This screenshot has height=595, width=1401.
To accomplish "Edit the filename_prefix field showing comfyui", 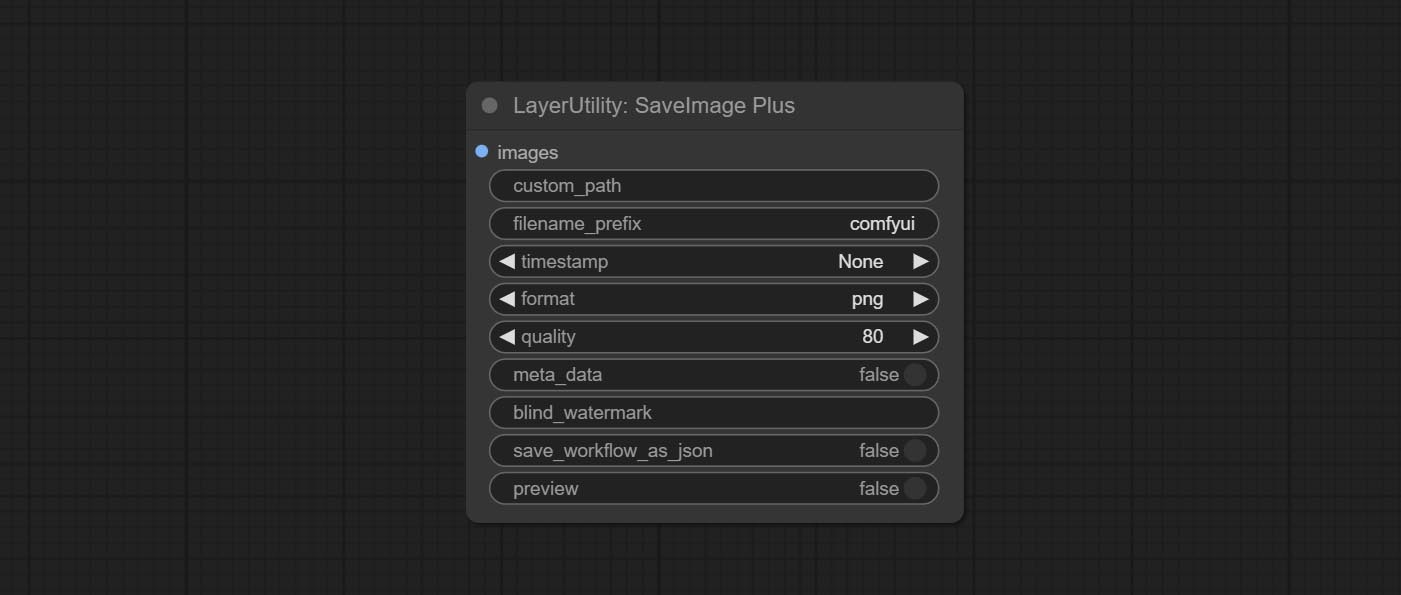I will 714,224.
